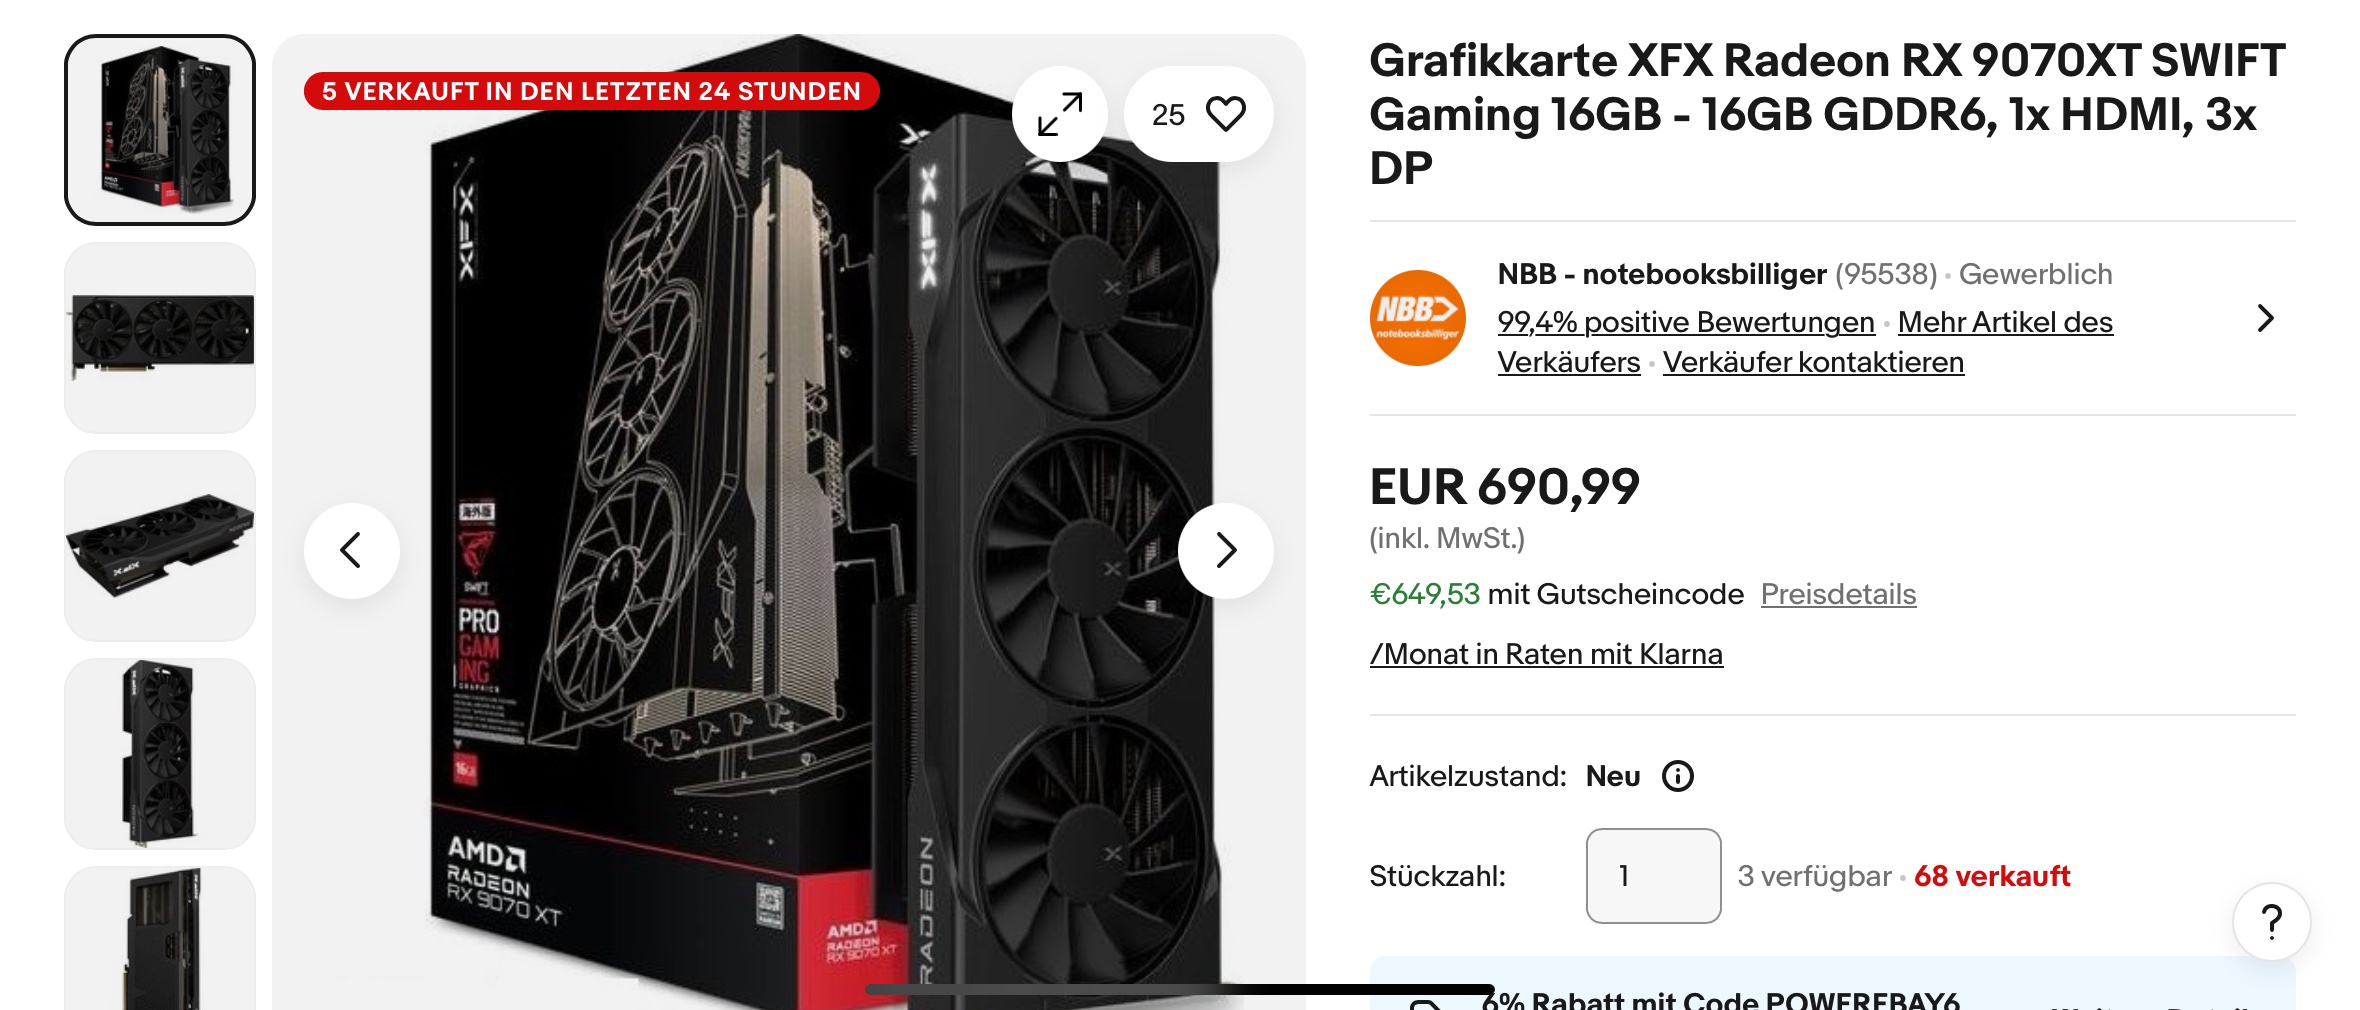
Task: Show the previous product image
Action: coord(351,550)
